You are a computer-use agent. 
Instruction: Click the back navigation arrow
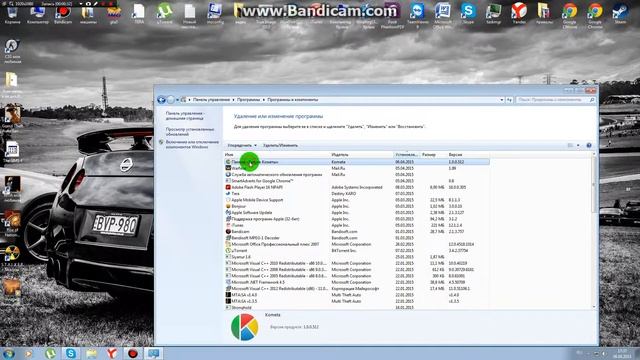pyautogui.click(x=161, y=100)
